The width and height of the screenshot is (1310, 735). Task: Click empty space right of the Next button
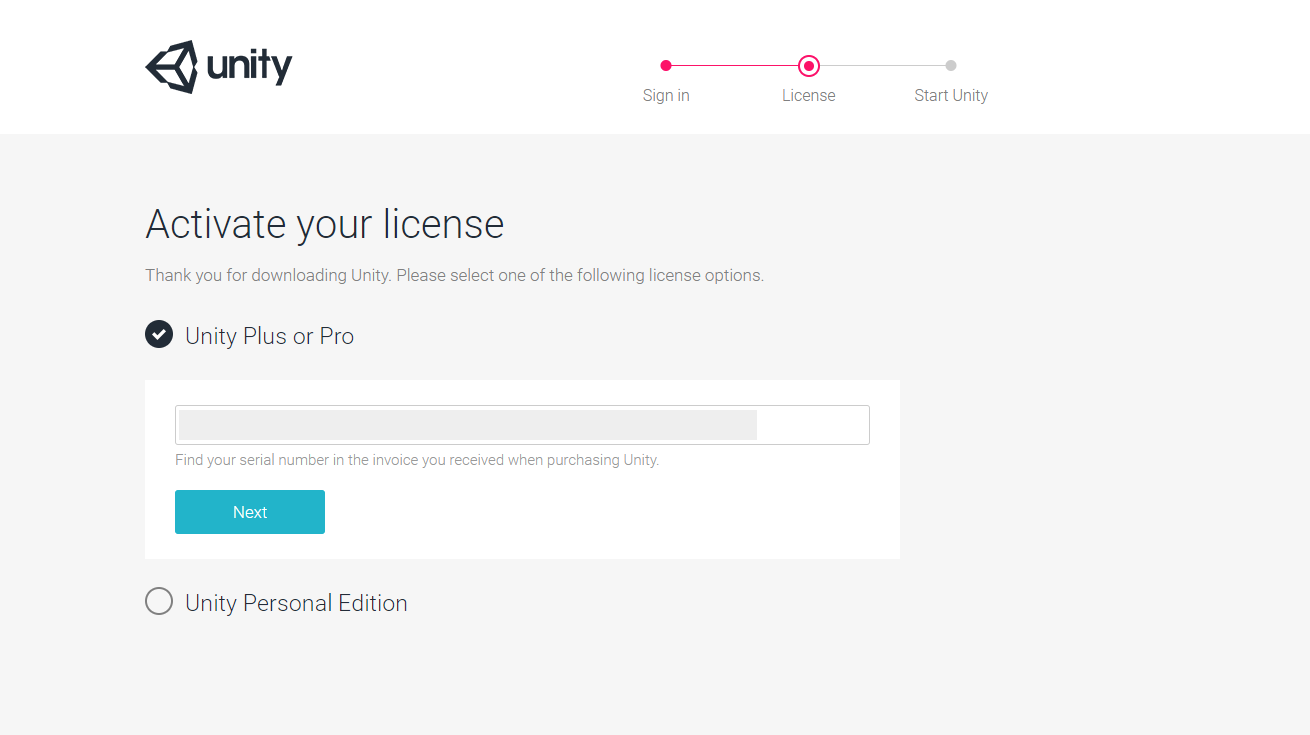[600, 512]
